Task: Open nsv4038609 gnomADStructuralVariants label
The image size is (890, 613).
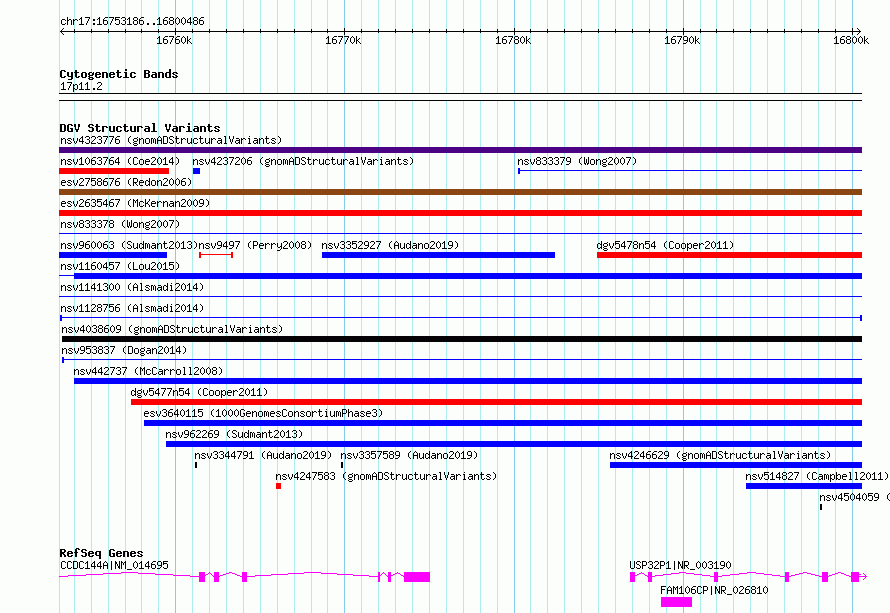Action: (x=172, y=329)
